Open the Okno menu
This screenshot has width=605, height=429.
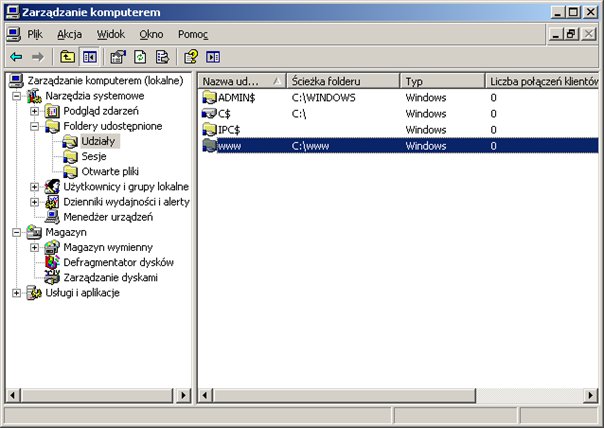coord(151,35)
